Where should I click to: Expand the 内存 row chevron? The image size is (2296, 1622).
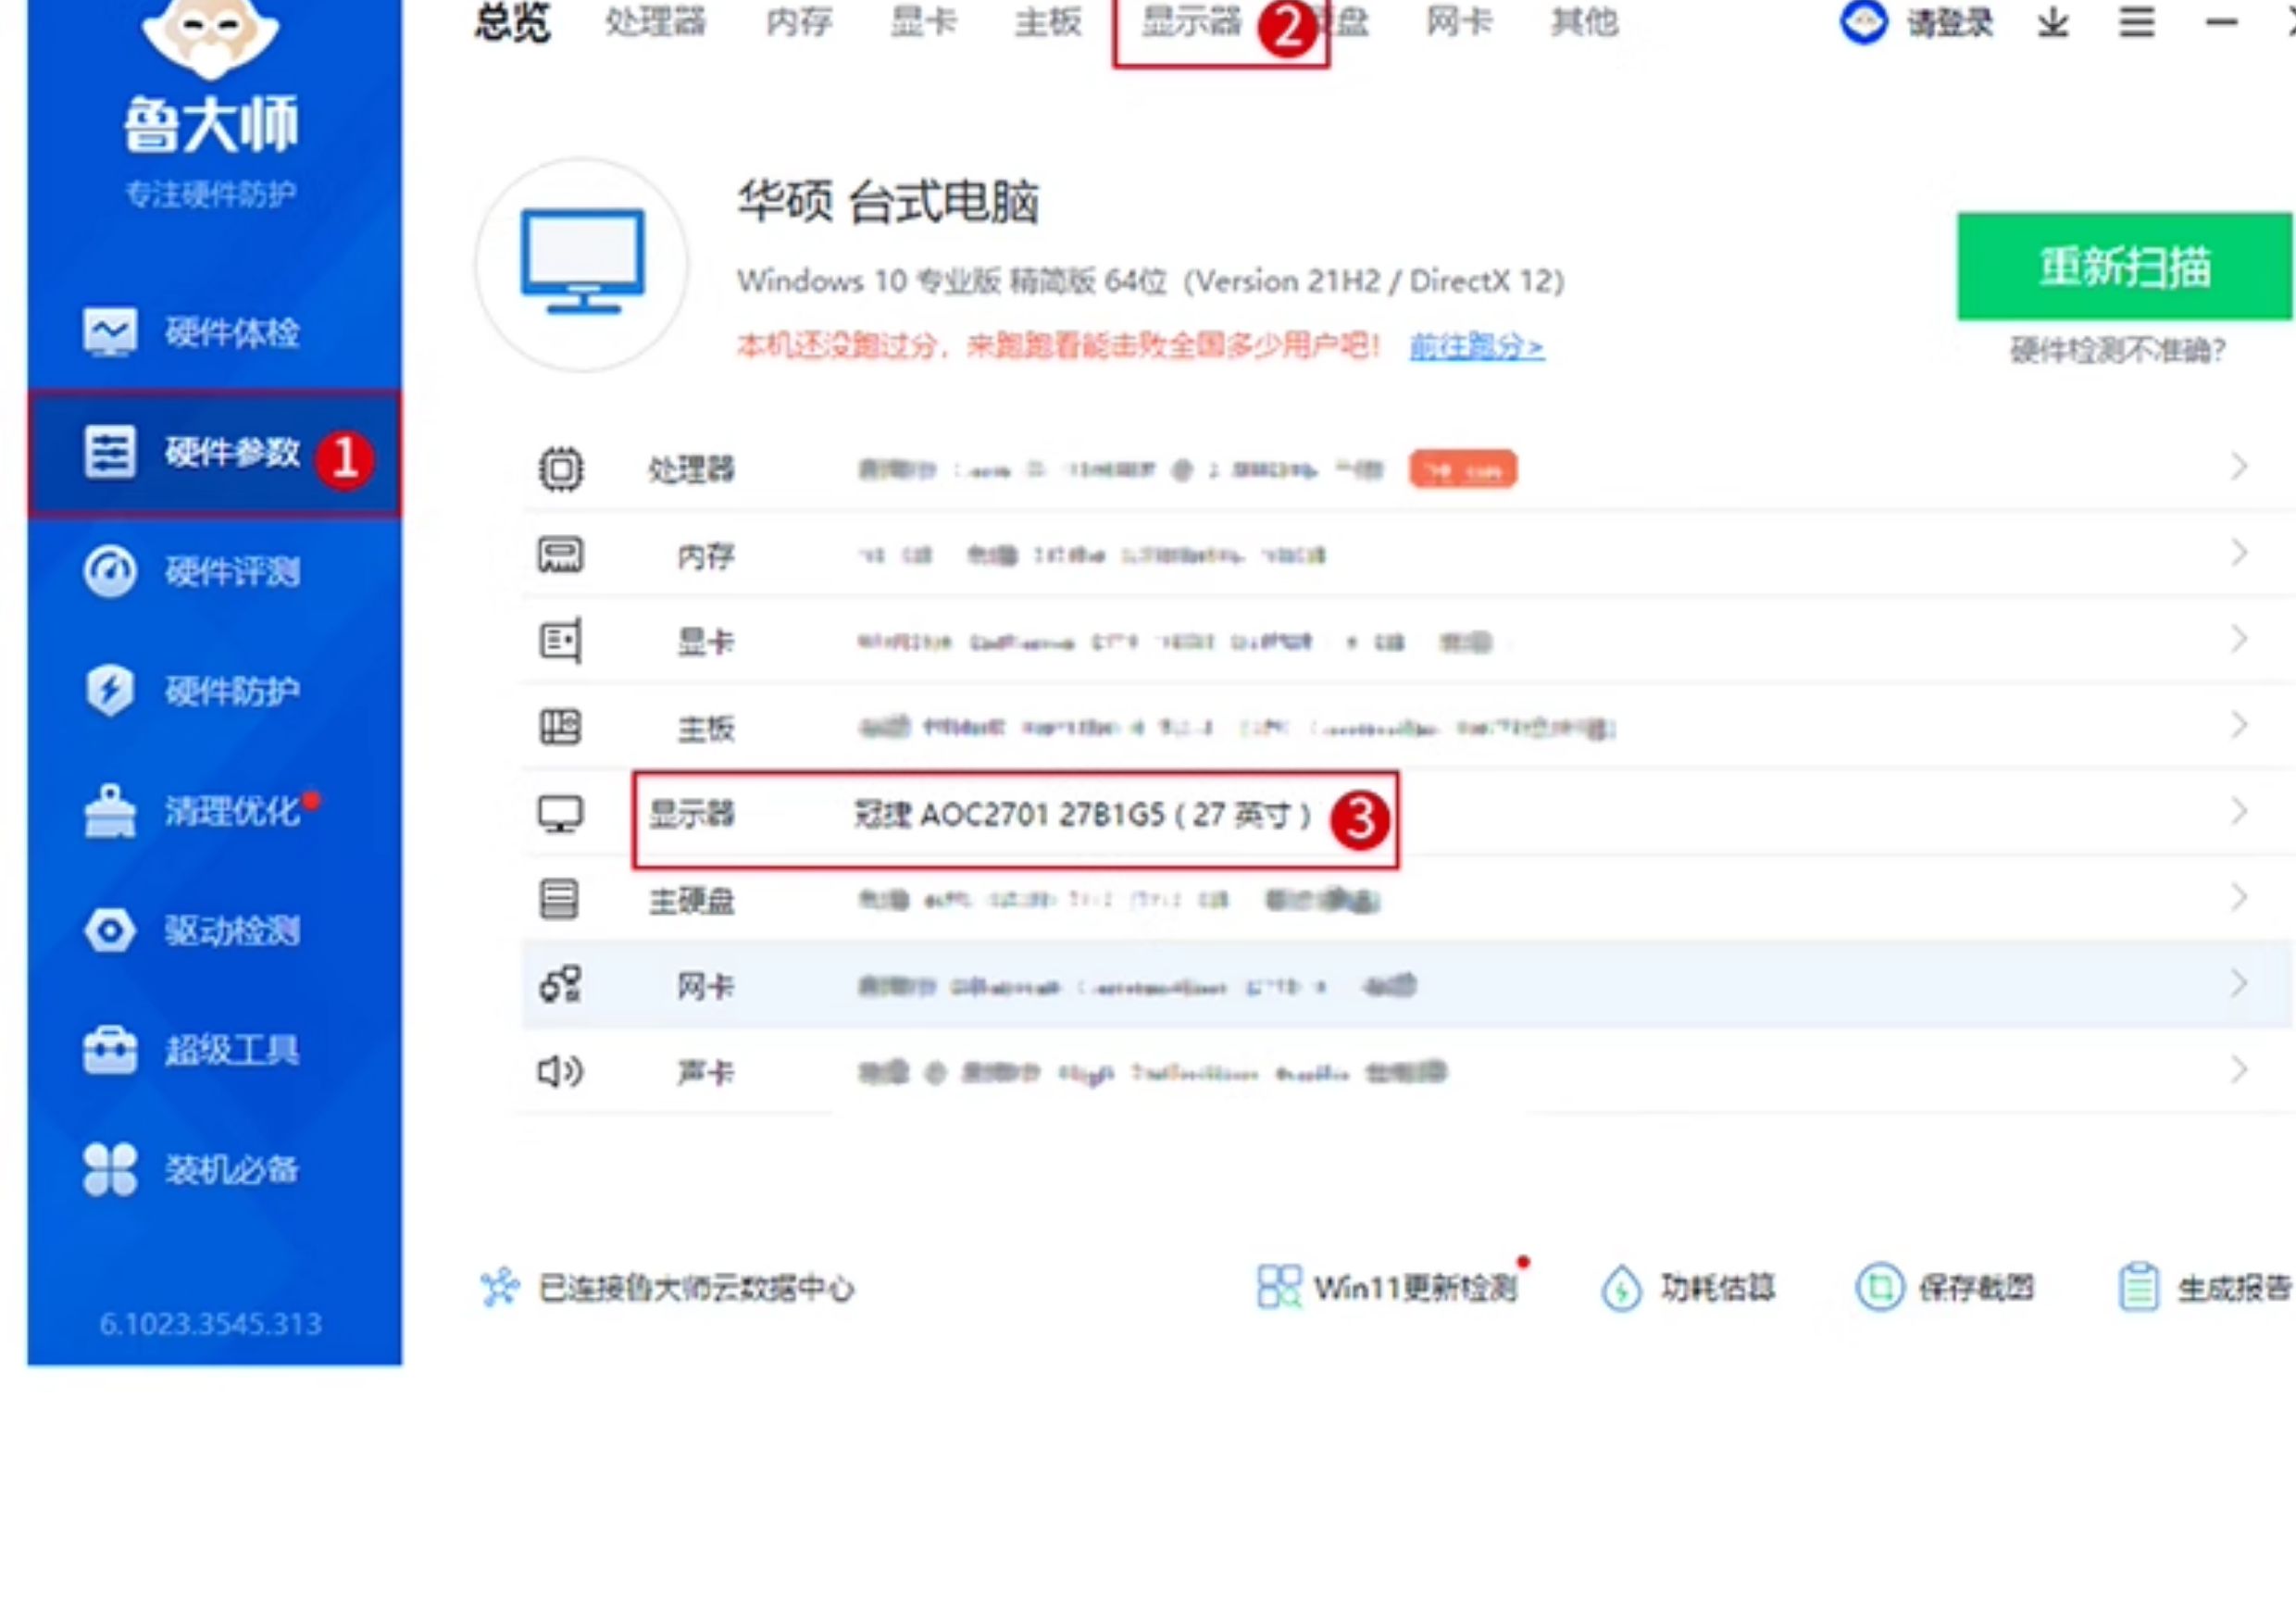pyautogui.click(x=2239, y=553)
